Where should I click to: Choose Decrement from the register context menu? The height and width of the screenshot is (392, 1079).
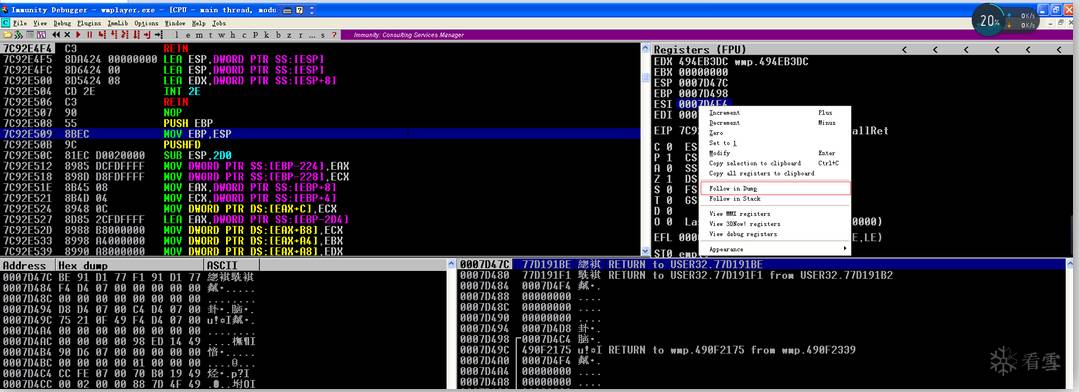[775, 123]
